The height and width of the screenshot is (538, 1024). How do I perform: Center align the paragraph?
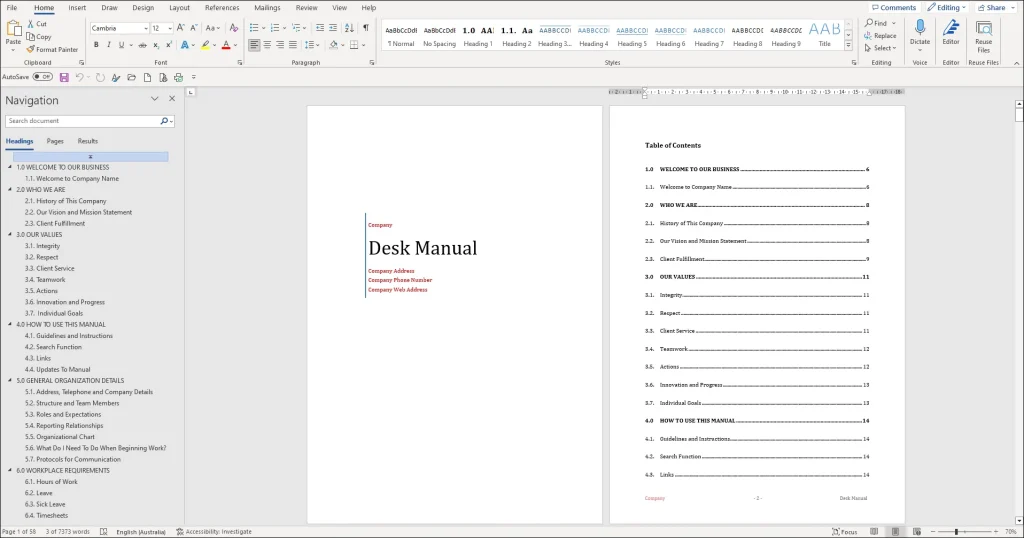267,45
